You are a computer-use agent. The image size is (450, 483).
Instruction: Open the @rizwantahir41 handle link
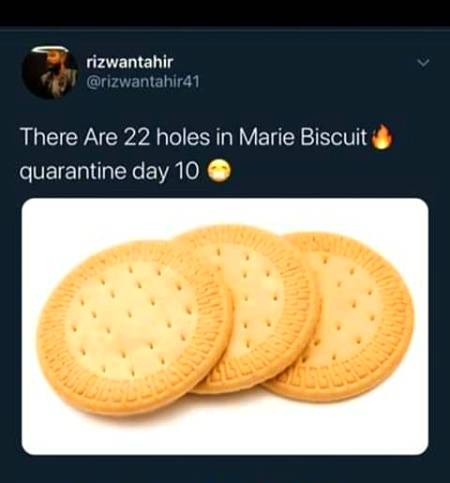pyautogui.click(x=143, y=81)
